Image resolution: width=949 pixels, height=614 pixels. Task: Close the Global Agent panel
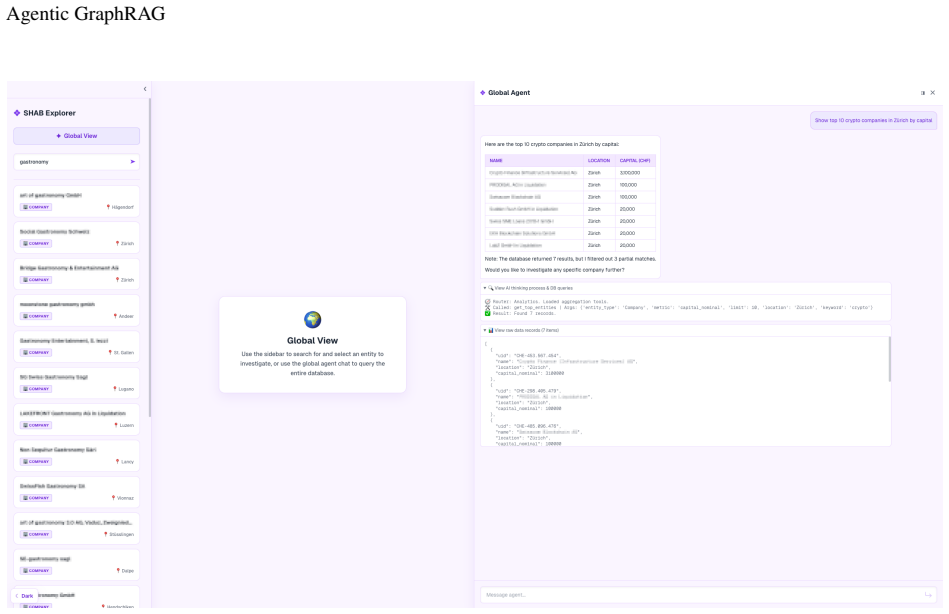(933, 93)
